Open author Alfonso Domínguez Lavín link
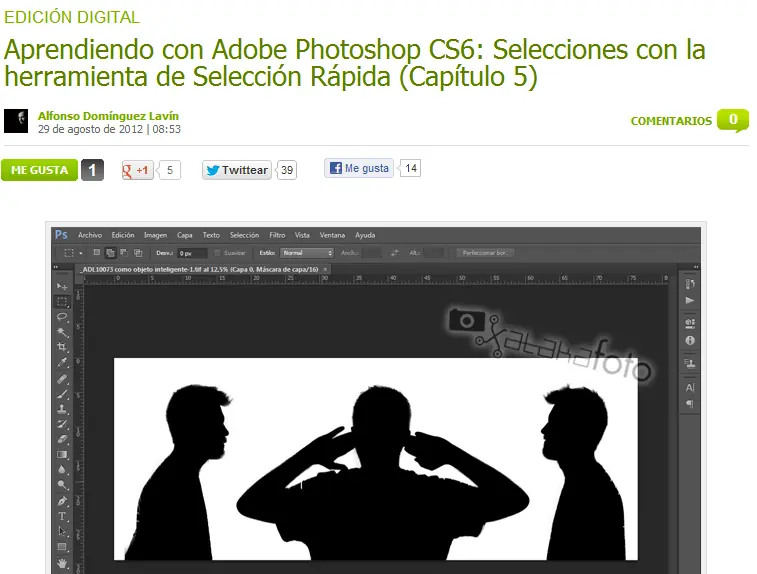This screenshot has width=757, height=574. click(108, 116)
